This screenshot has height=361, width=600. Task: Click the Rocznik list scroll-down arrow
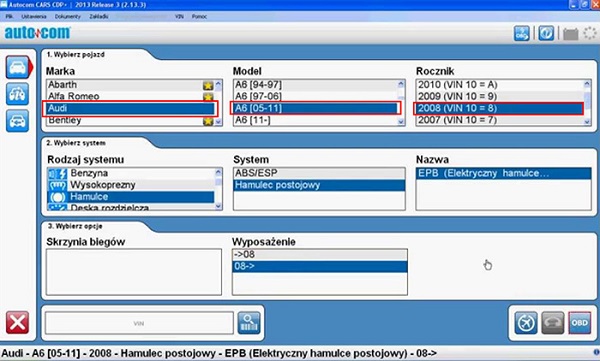587,122
